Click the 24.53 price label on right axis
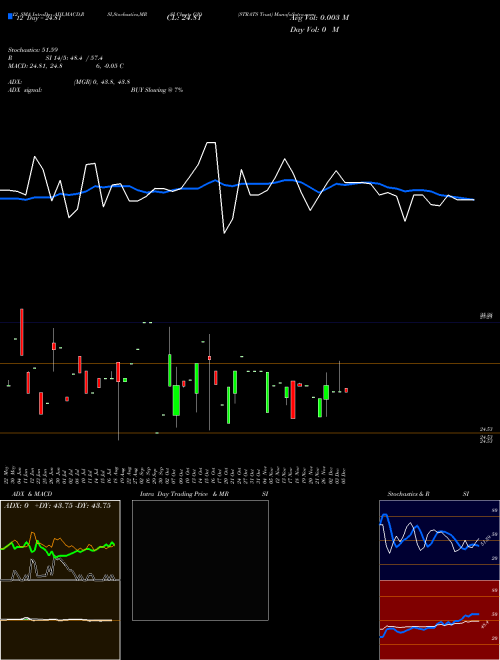The width and height of the screenshot is (500, 660). [x=486, y=429]
